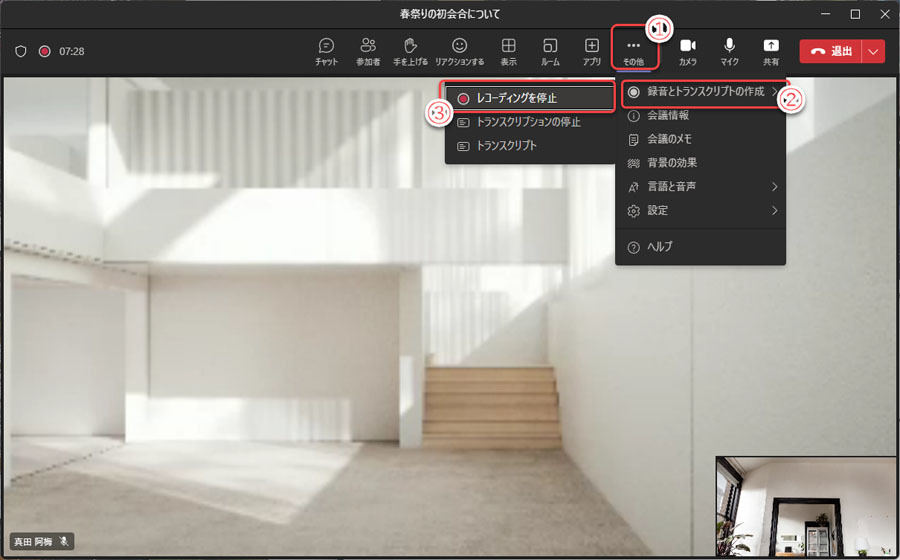Raise hand with 手を上げる
The height and width of the screenshot is (560, 900).
click(410, 52)
